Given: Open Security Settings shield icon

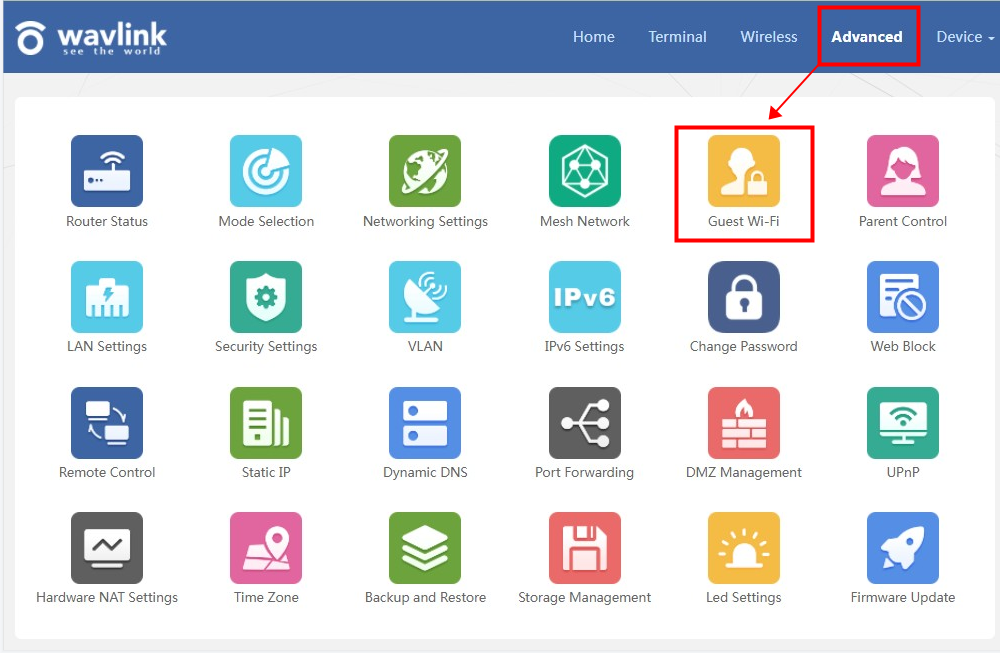Looking at the screenshot, I should coord(266,297).
